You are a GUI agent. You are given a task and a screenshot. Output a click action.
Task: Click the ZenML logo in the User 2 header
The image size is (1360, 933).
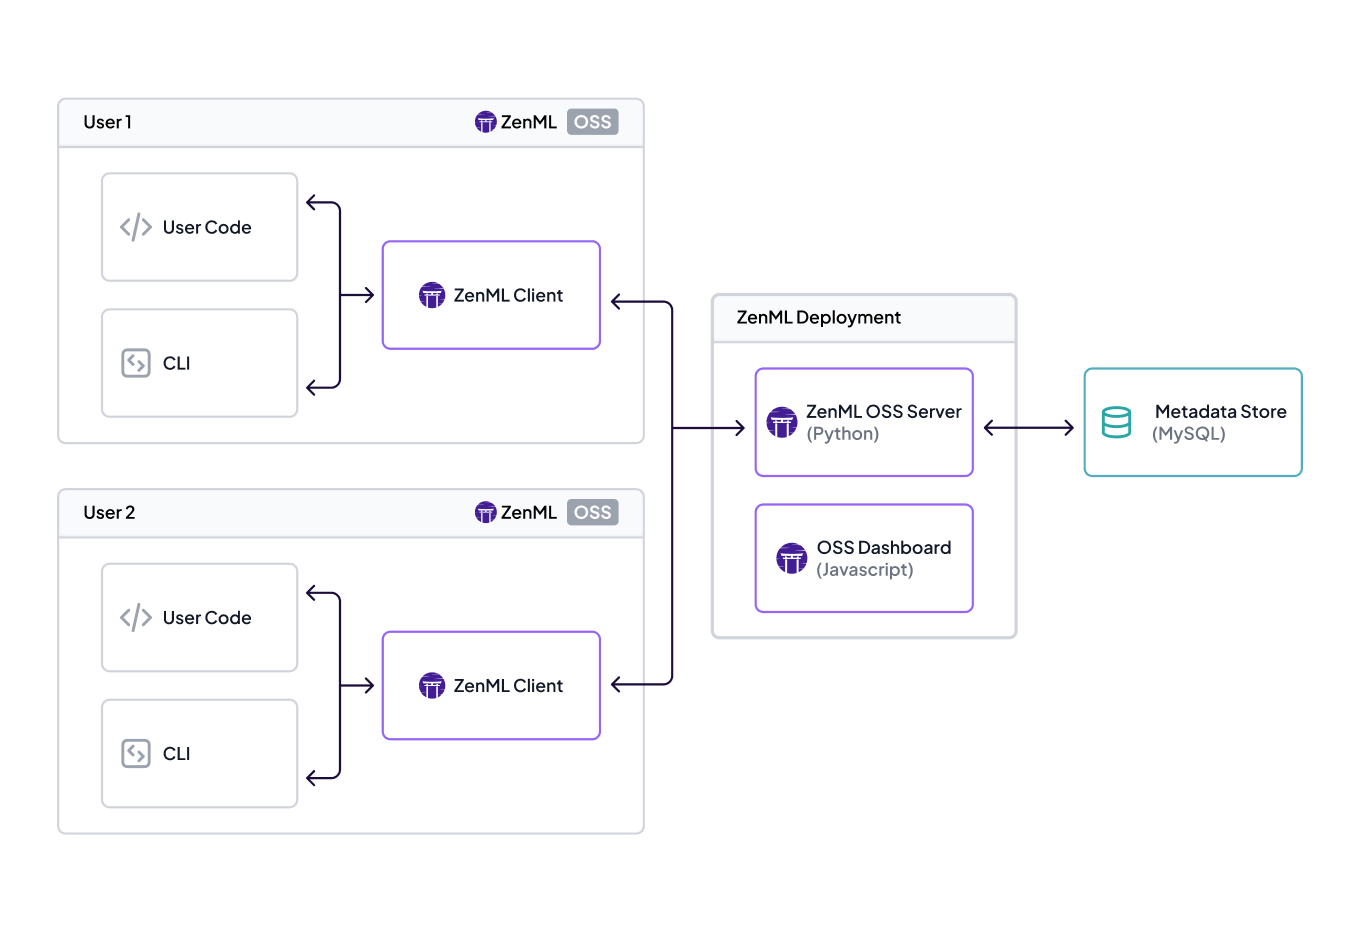click(486, 512)
